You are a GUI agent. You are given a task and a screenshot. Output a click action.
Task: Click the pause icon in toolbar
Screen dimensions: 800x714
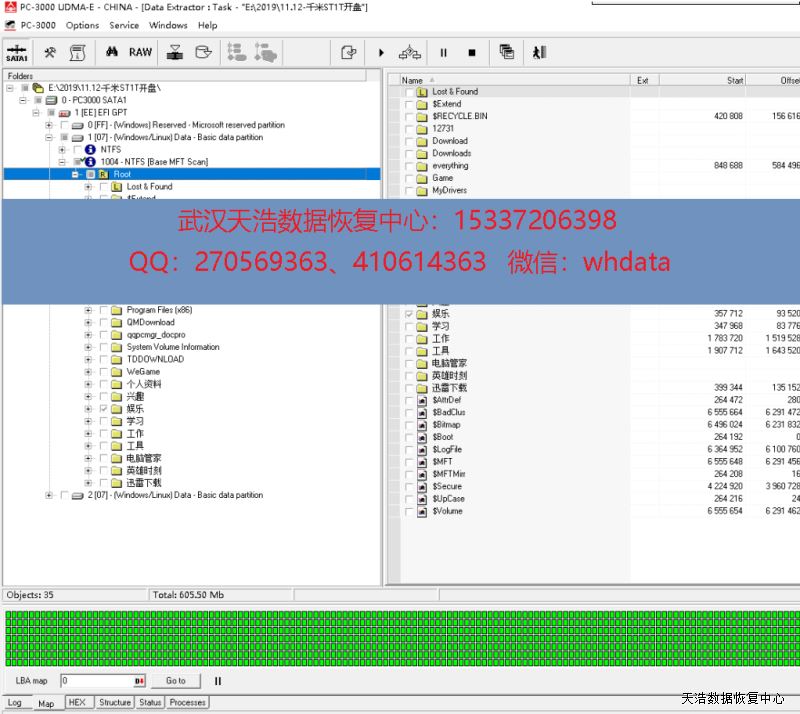(443, 53)
